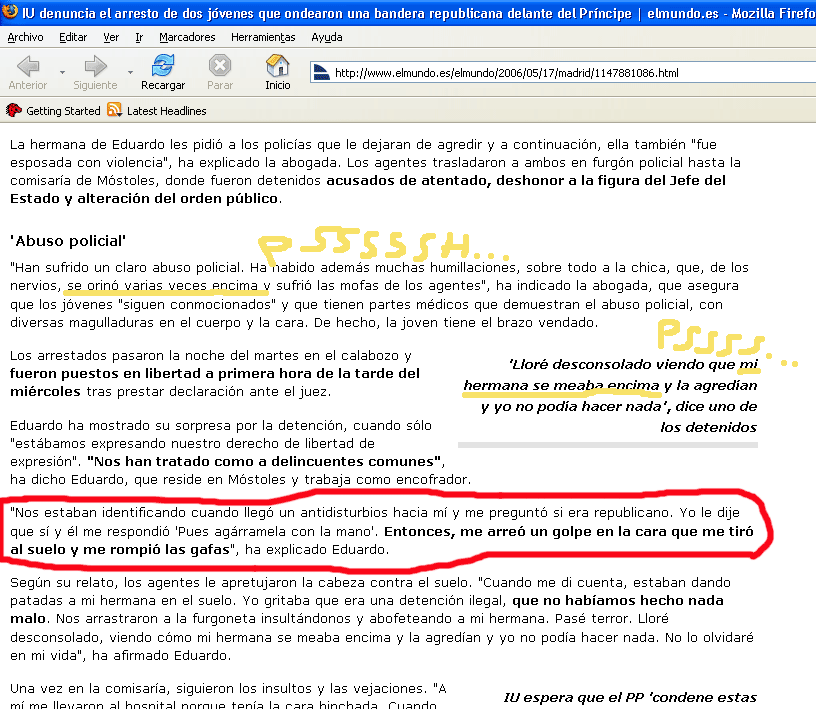Open the Ir menu
Image resolution: width=816 pixels, height=709 pixels.
click(139, 37)
